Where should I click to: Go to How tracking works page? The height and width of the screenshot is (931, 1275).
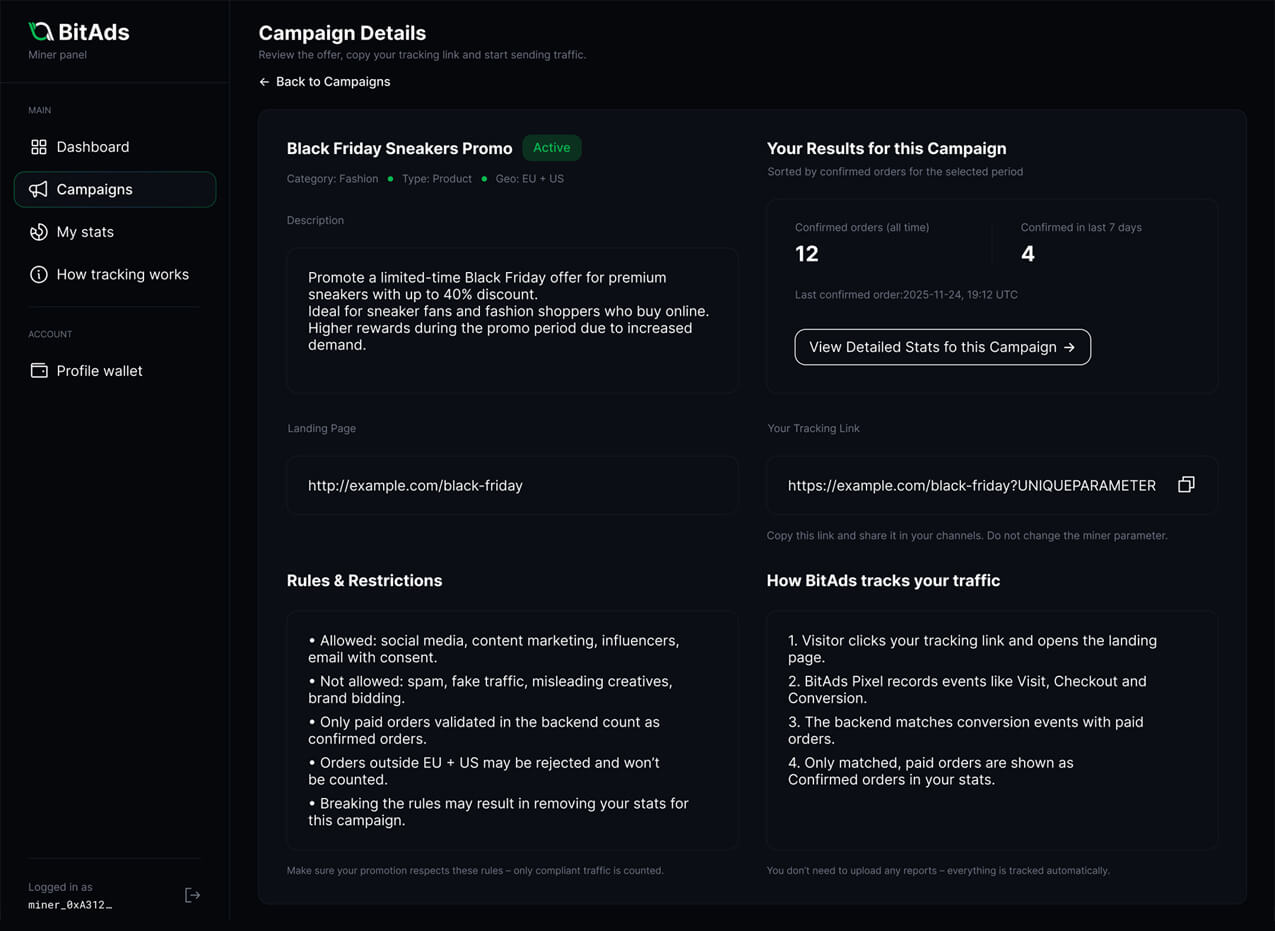(x=115, y=274)
